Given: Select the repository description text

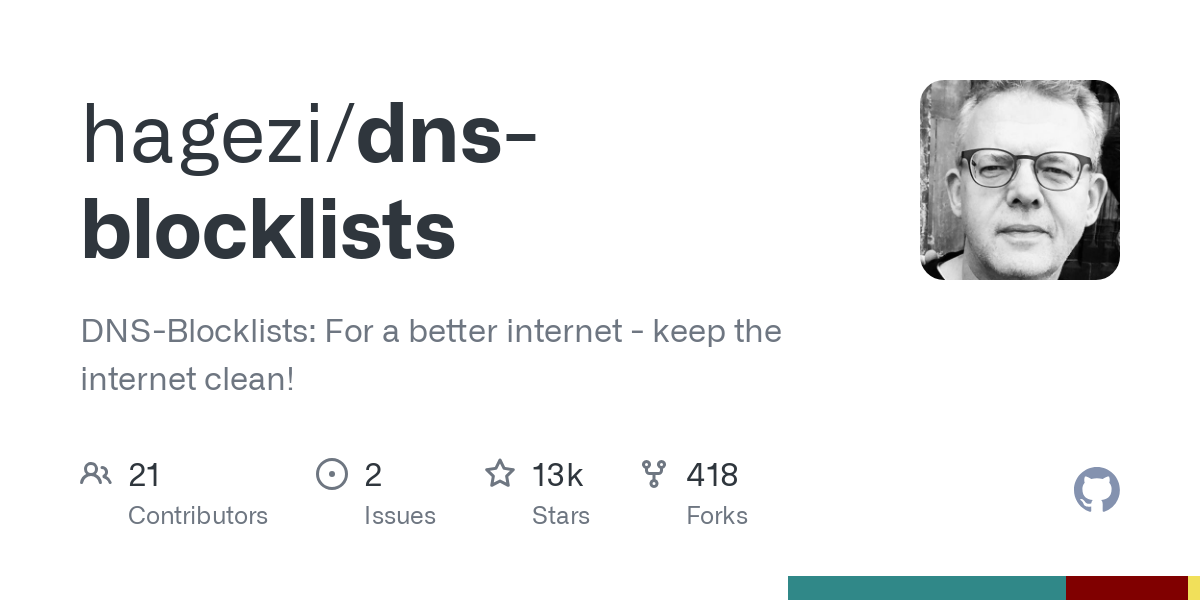Looking at the screenshot, I should 431,355.
